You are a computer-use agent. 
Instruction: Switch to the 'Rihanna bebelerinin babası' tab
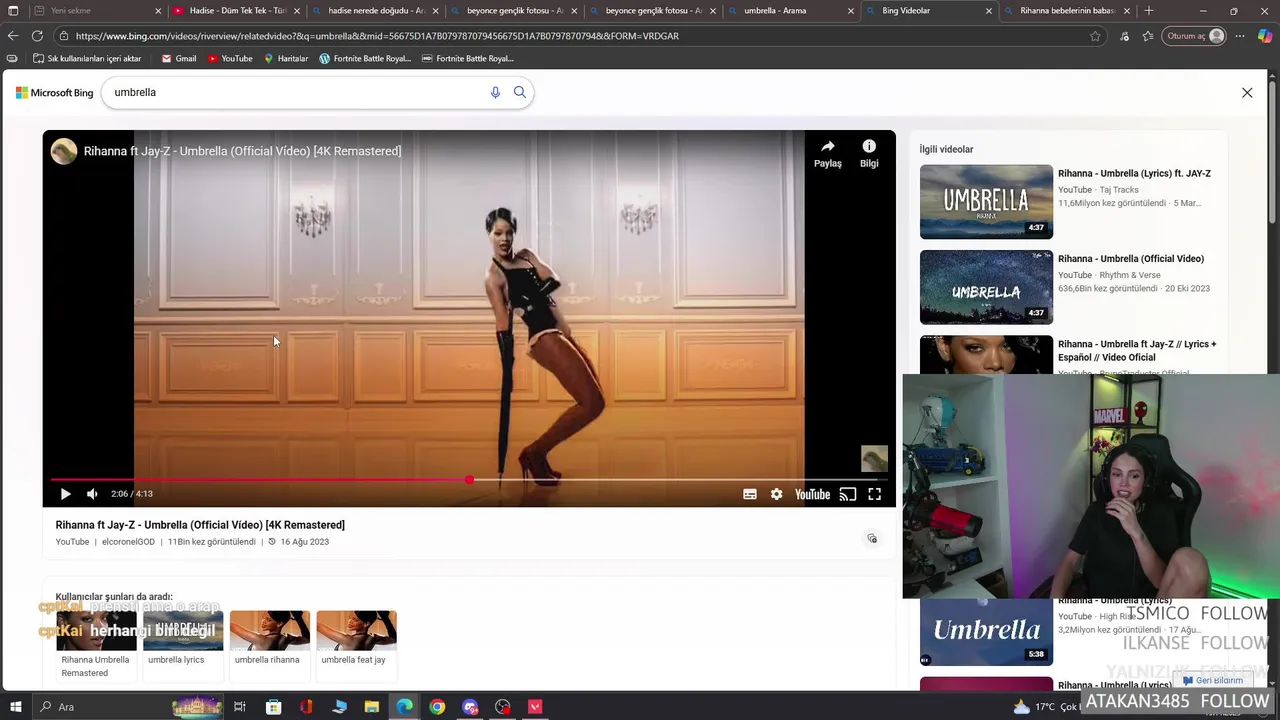click(x=1067, y=11)
